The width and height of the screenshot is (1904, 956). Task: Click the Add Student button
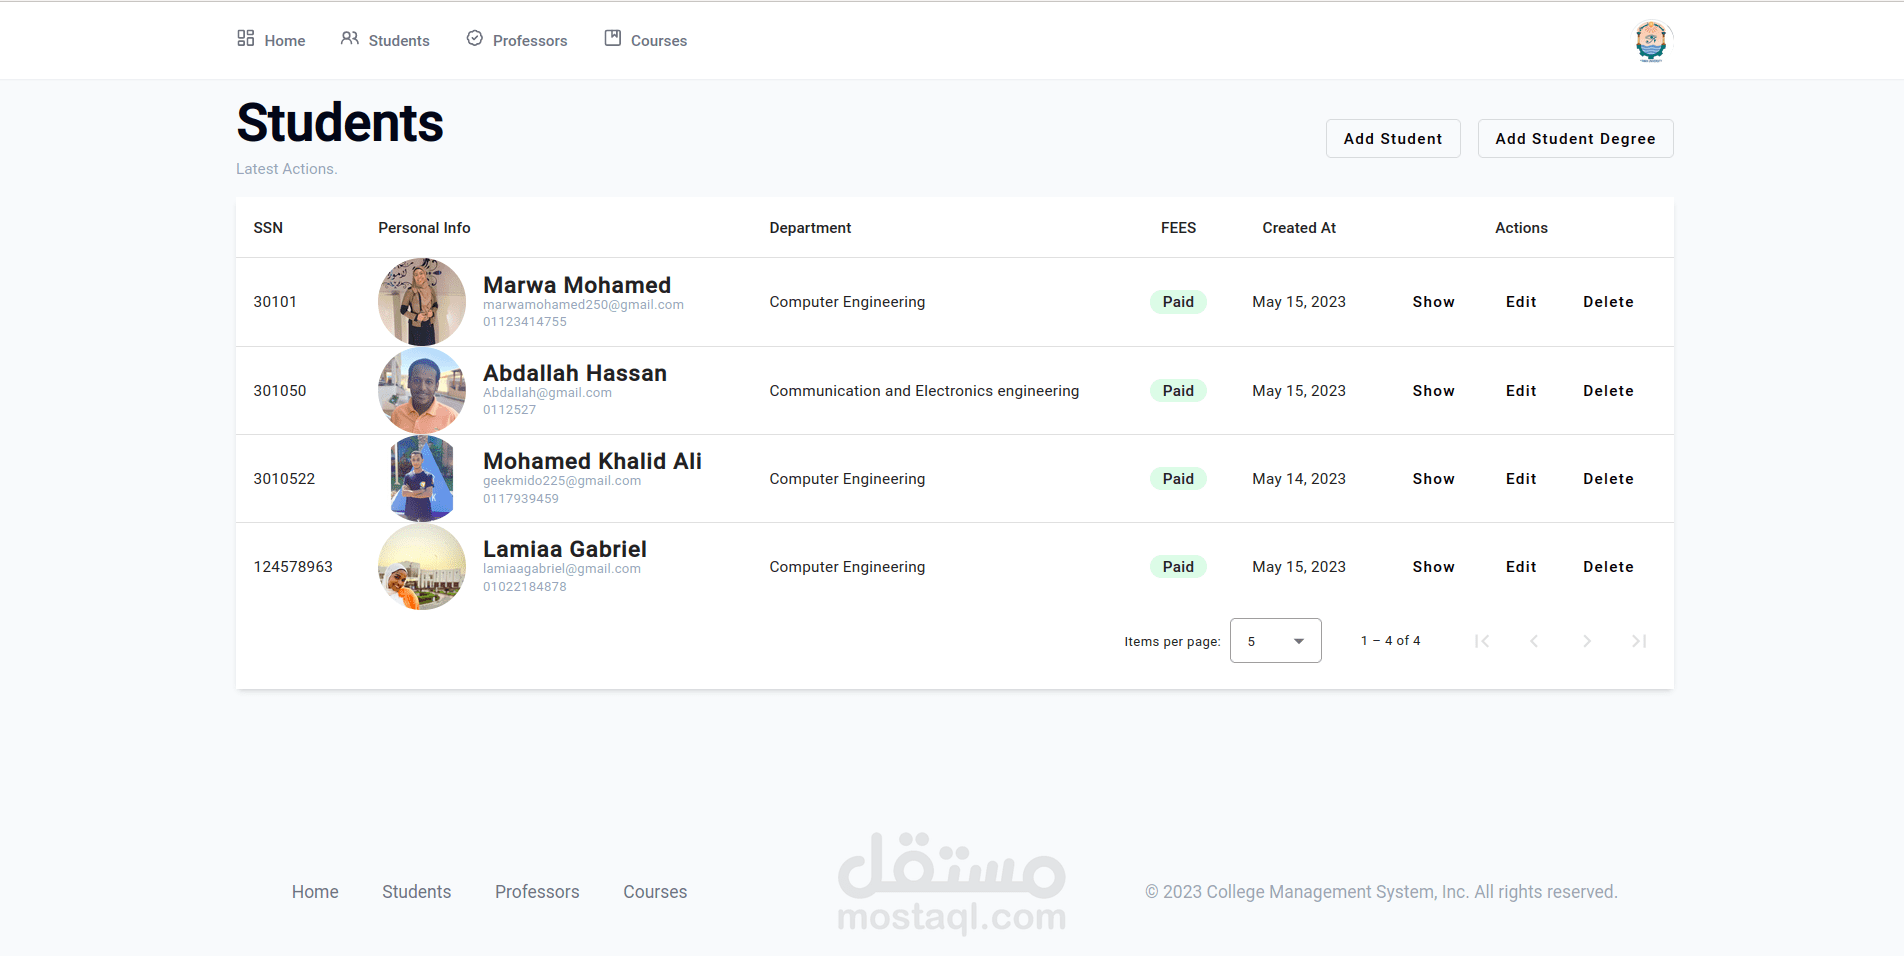tap(1393, 139)
